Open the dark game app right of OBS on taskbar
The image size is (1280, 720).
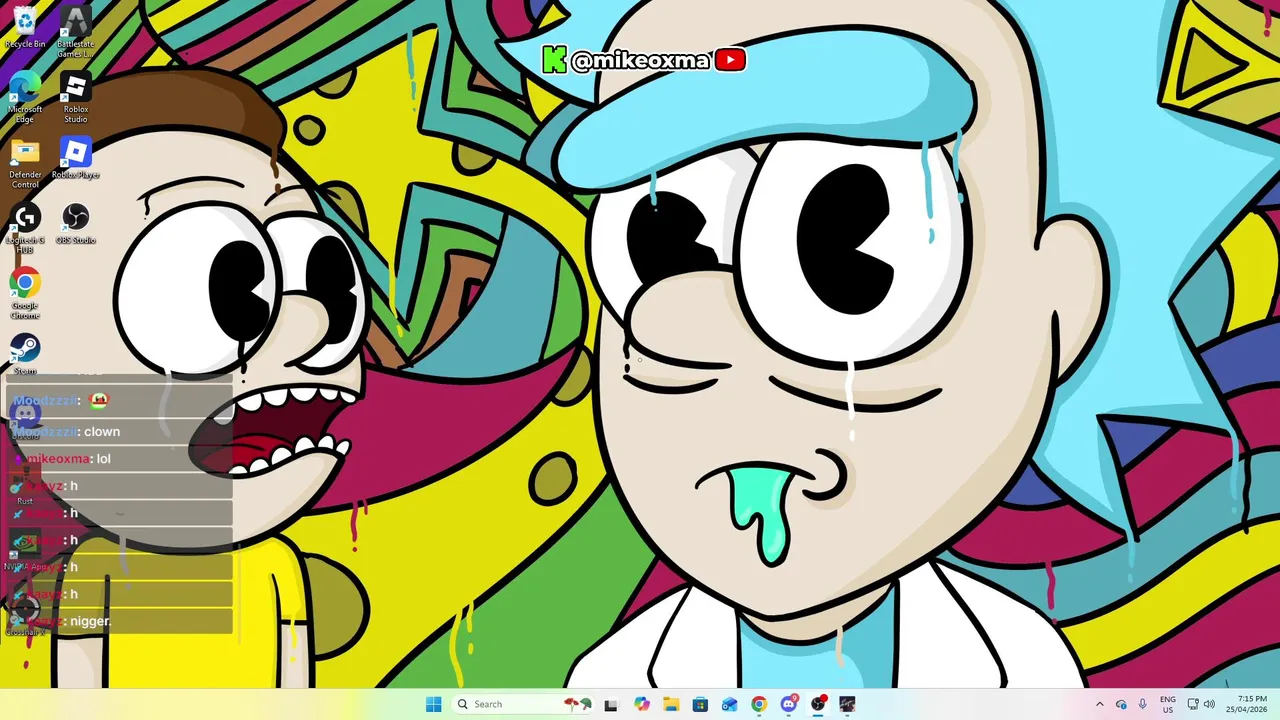[x=847, y=704]
